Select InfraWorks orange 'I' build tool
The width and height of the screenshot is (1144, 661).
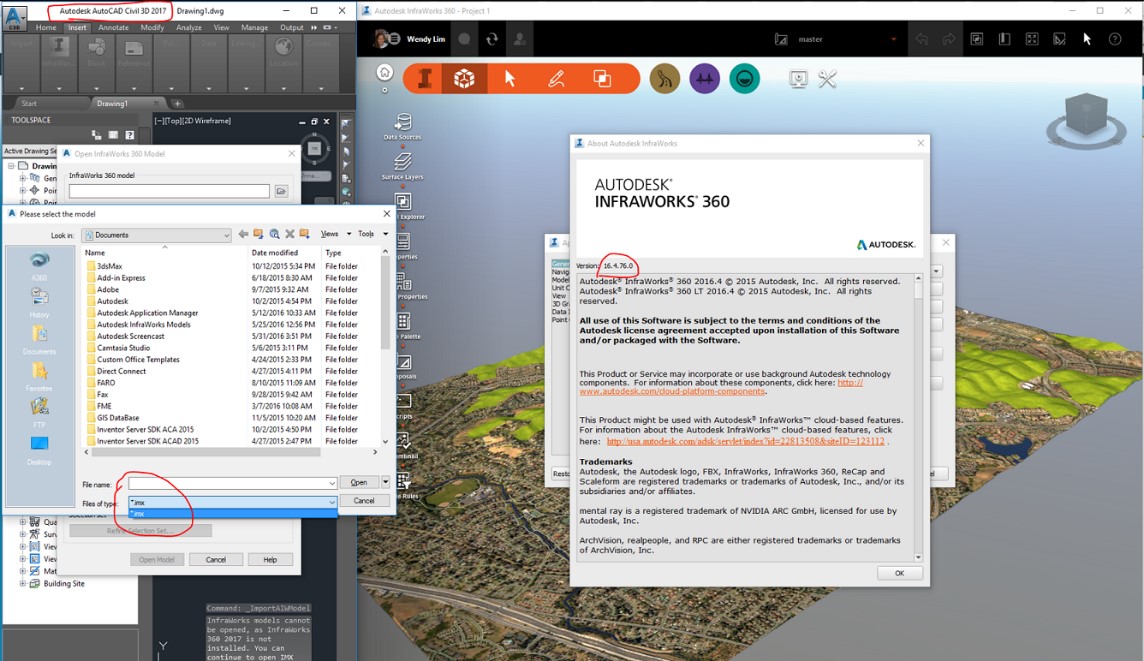click(424, 79)
